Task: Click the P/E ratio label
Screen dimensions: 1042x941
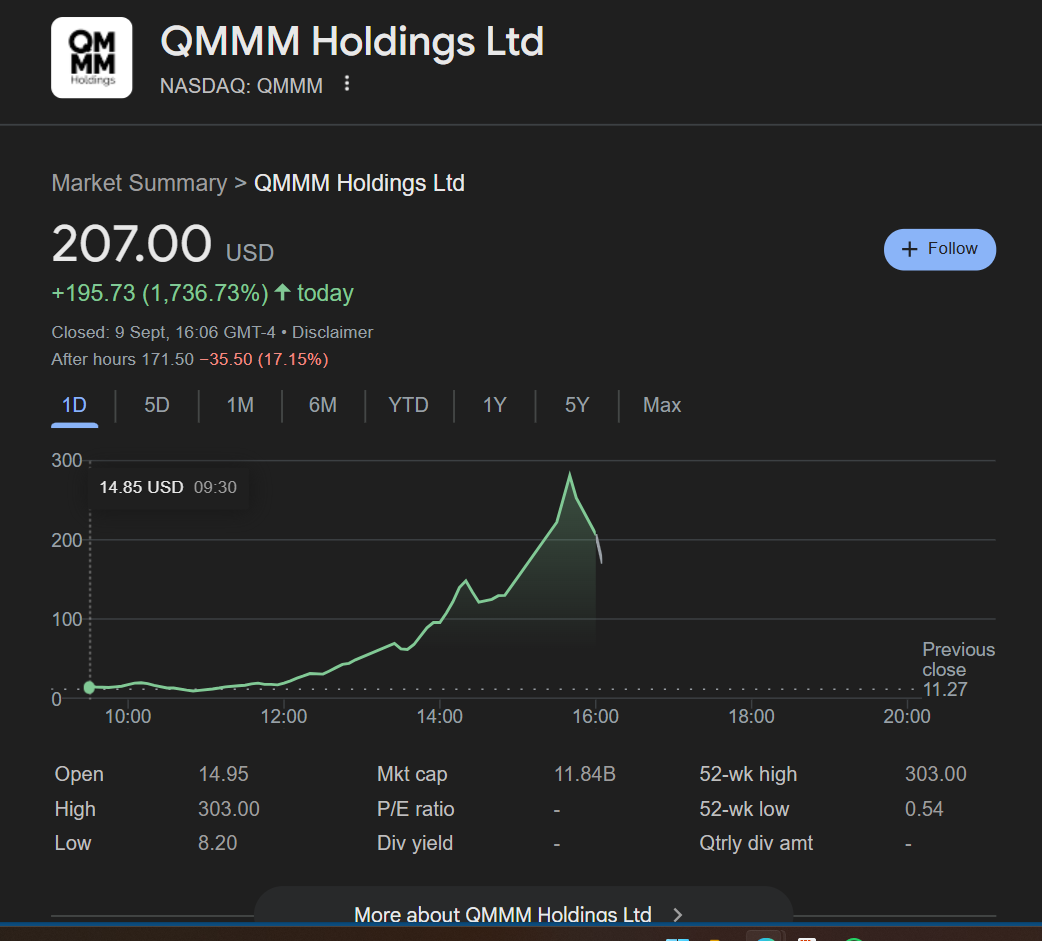Action: (415, 809)
